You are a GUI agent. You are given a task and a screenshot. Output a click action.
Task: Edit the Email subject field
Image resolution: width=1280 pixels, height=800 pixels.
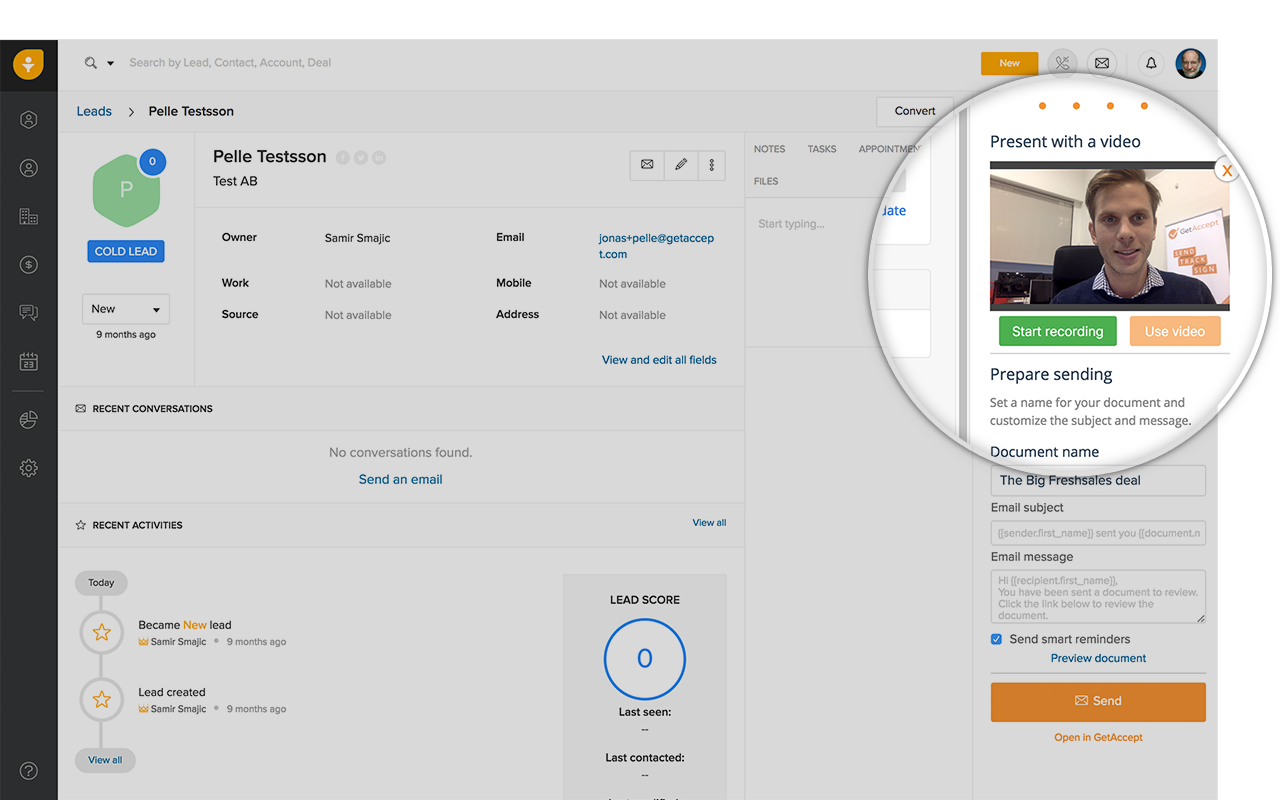pyautogui.click(x=1098, y=533)
